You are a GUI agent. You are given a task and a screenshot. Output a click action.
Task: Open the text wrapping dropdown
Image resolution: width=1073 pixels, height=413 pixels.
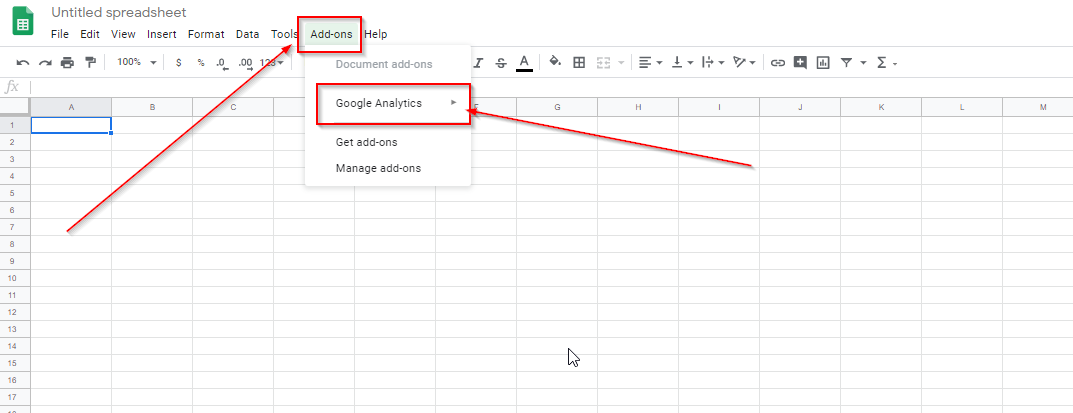(714, 63)
